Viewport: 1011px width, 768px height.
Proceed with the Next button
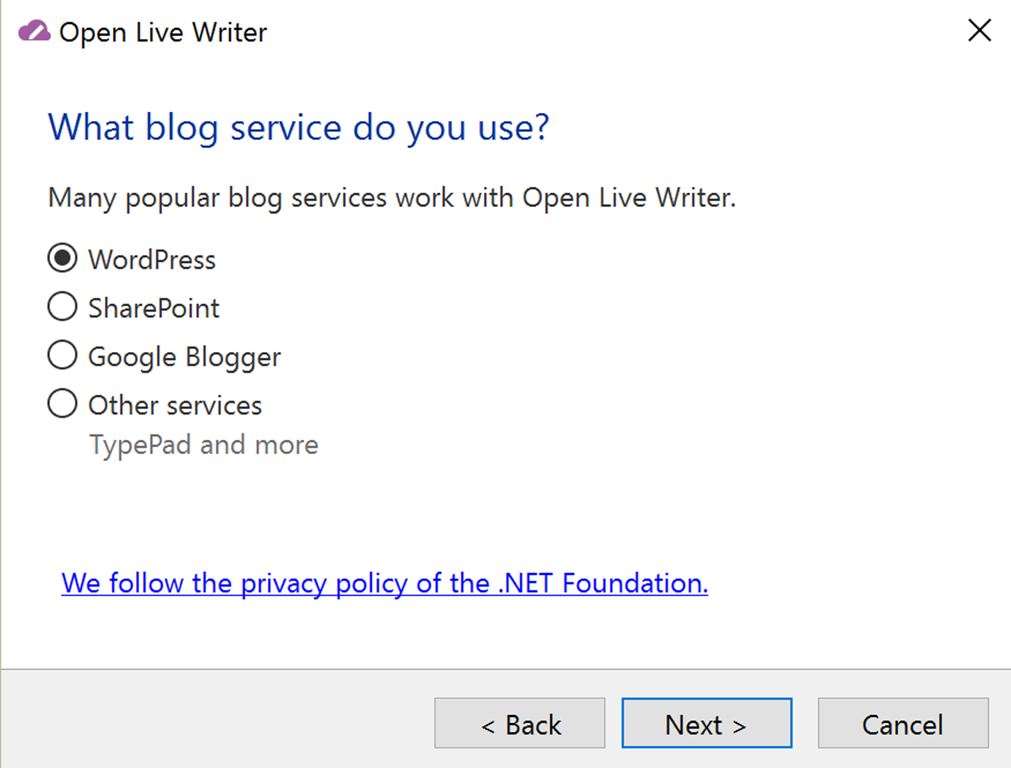706,724
